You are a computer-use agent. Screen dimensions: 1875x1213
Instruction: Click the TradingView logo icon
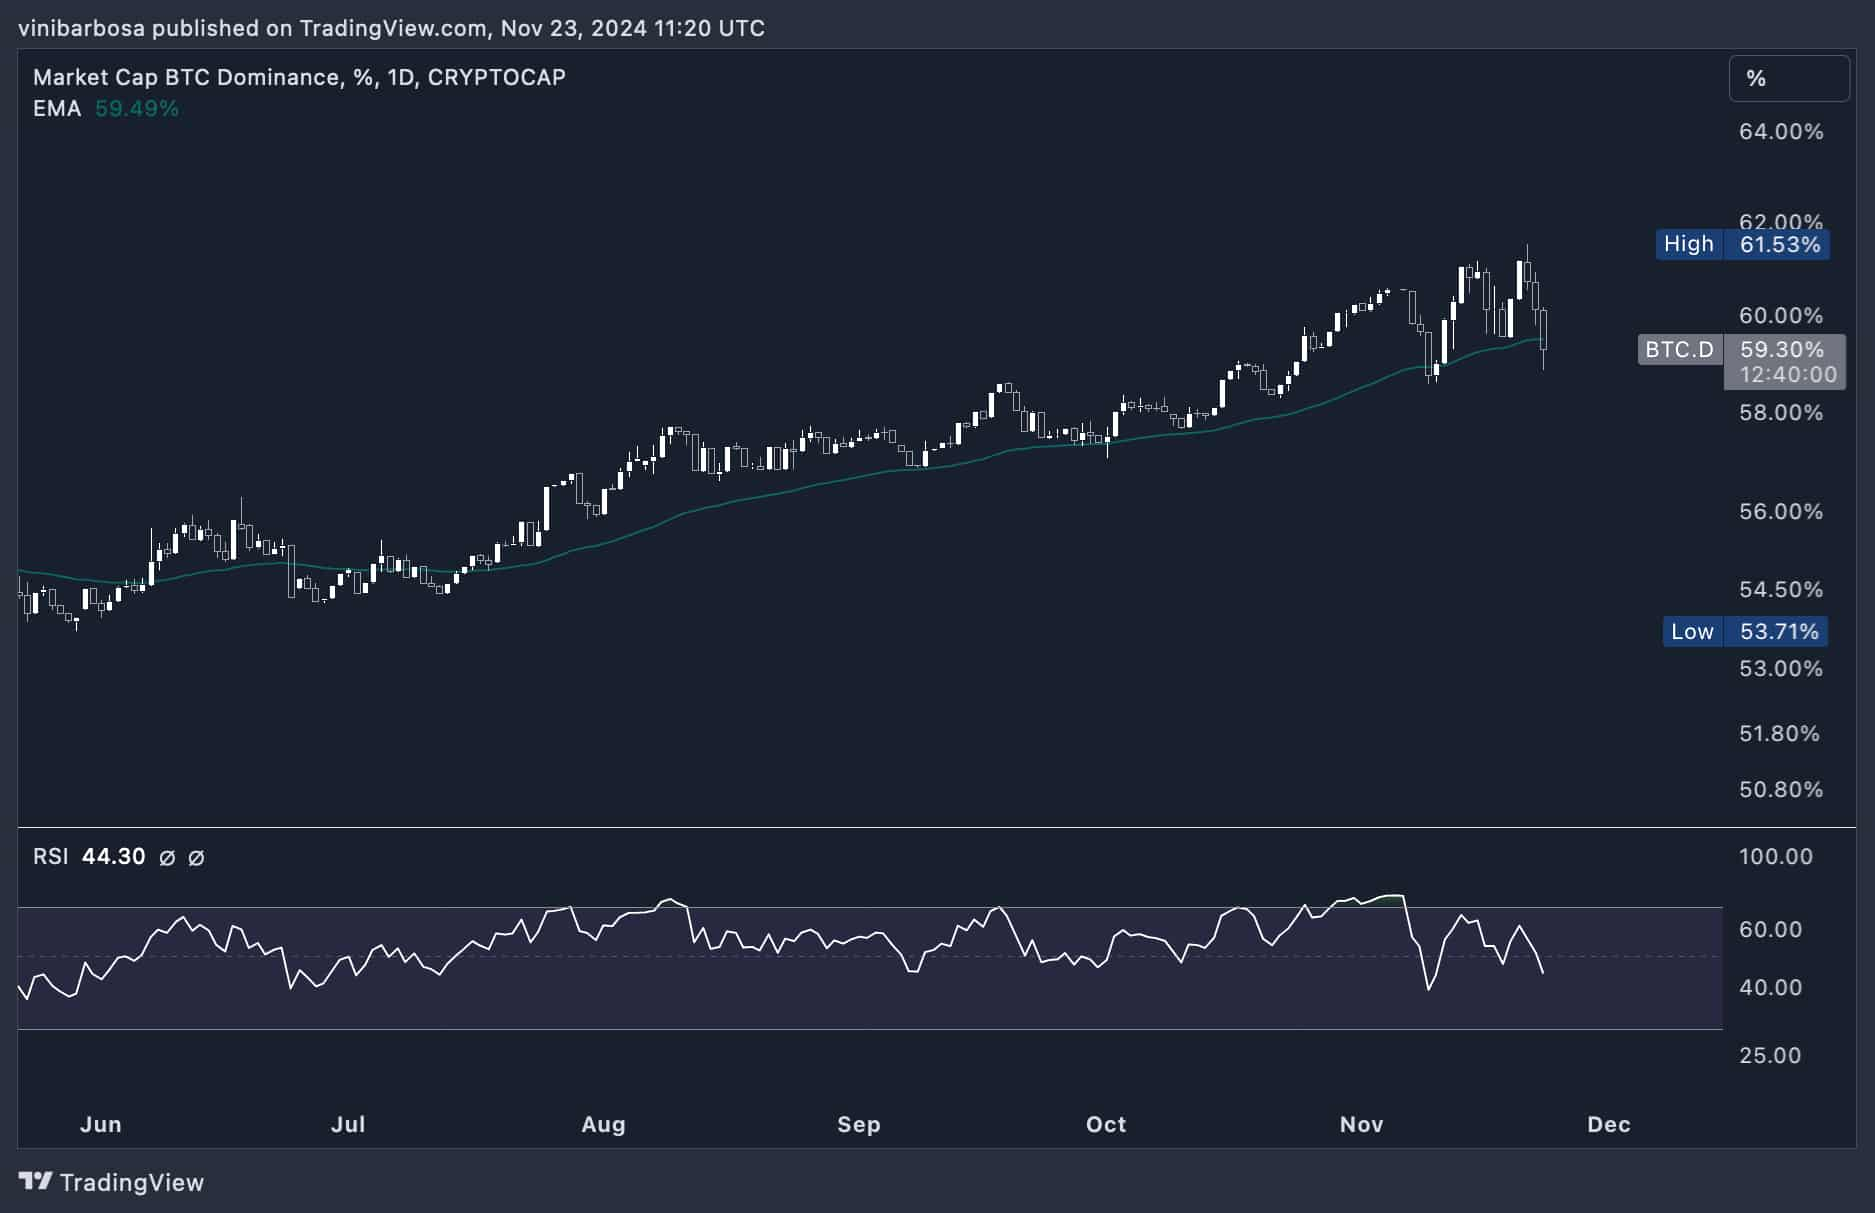36,1182
